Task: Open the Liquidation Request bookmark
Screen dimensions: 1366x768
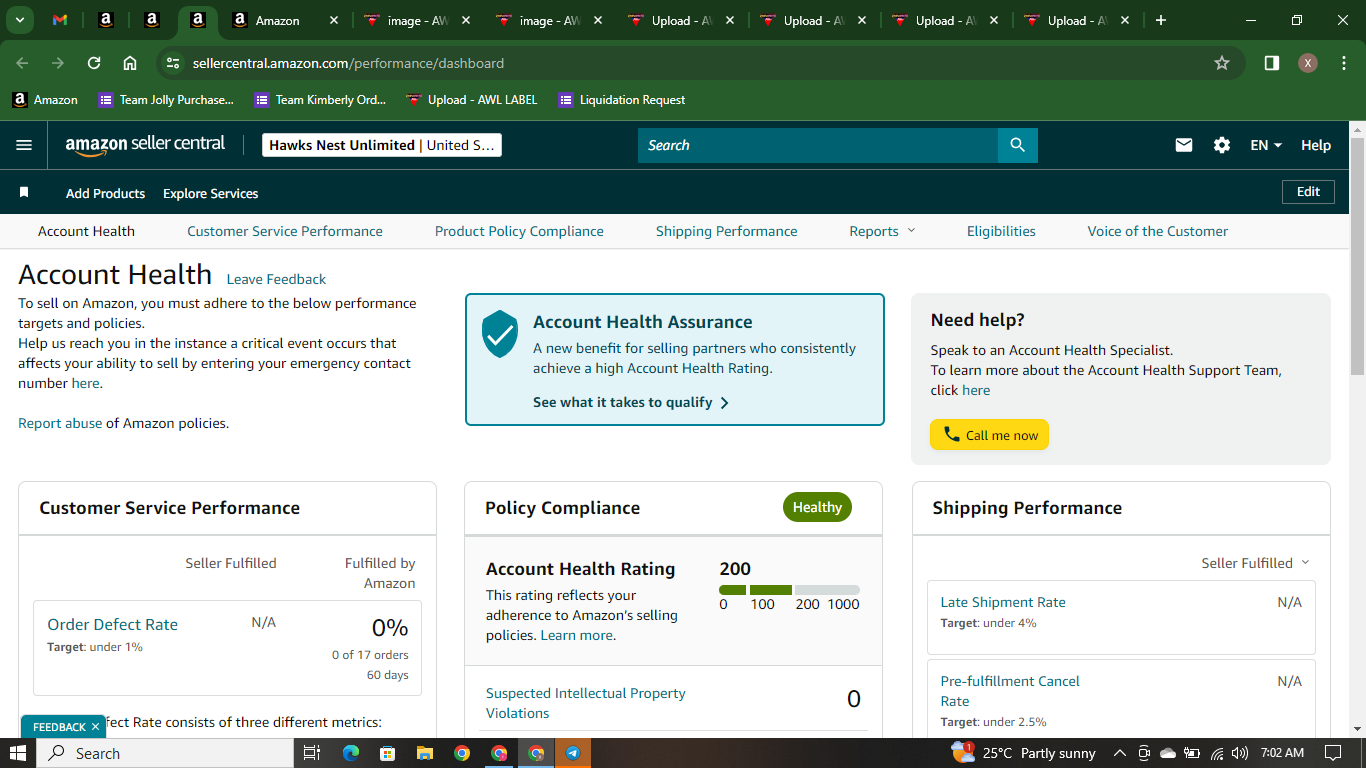Action: [622, 100]
